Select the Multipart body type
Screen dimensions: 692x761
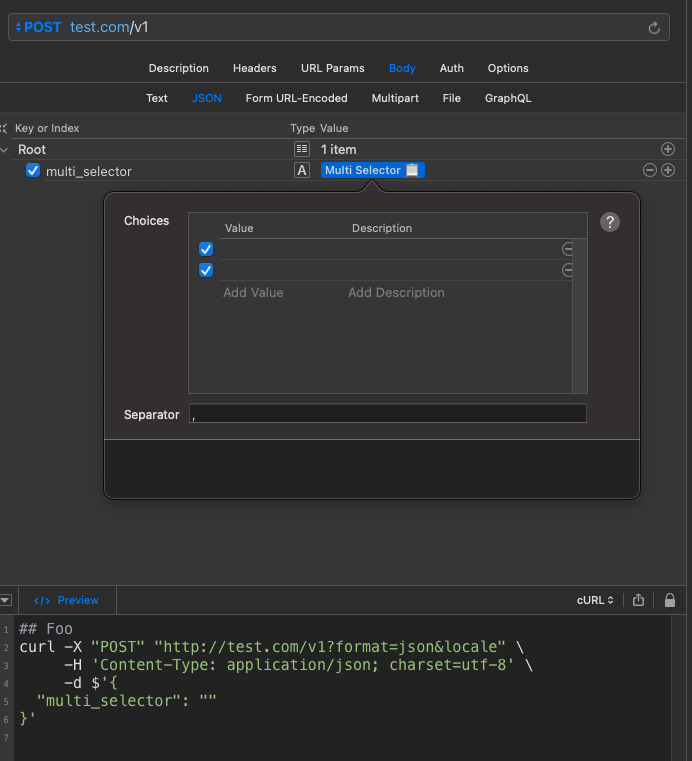point(395,99)
